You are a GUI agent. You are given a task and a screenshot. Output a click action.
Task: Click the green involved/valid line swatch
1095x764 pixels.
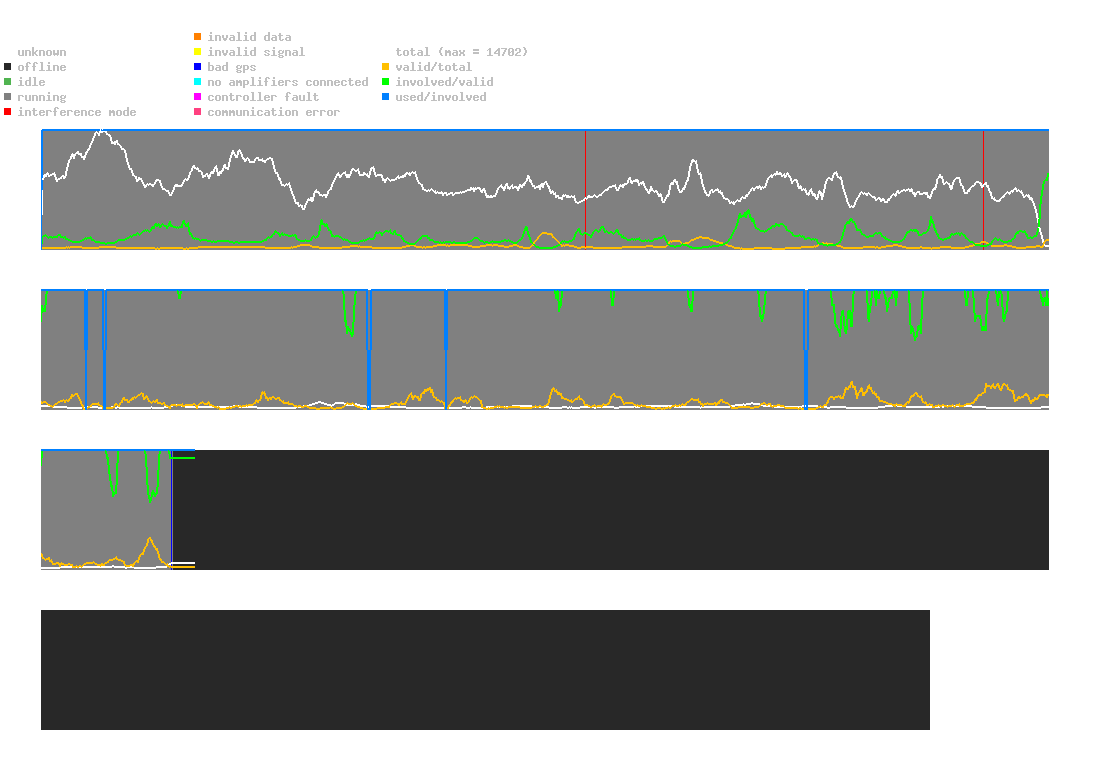pos(386,82)
